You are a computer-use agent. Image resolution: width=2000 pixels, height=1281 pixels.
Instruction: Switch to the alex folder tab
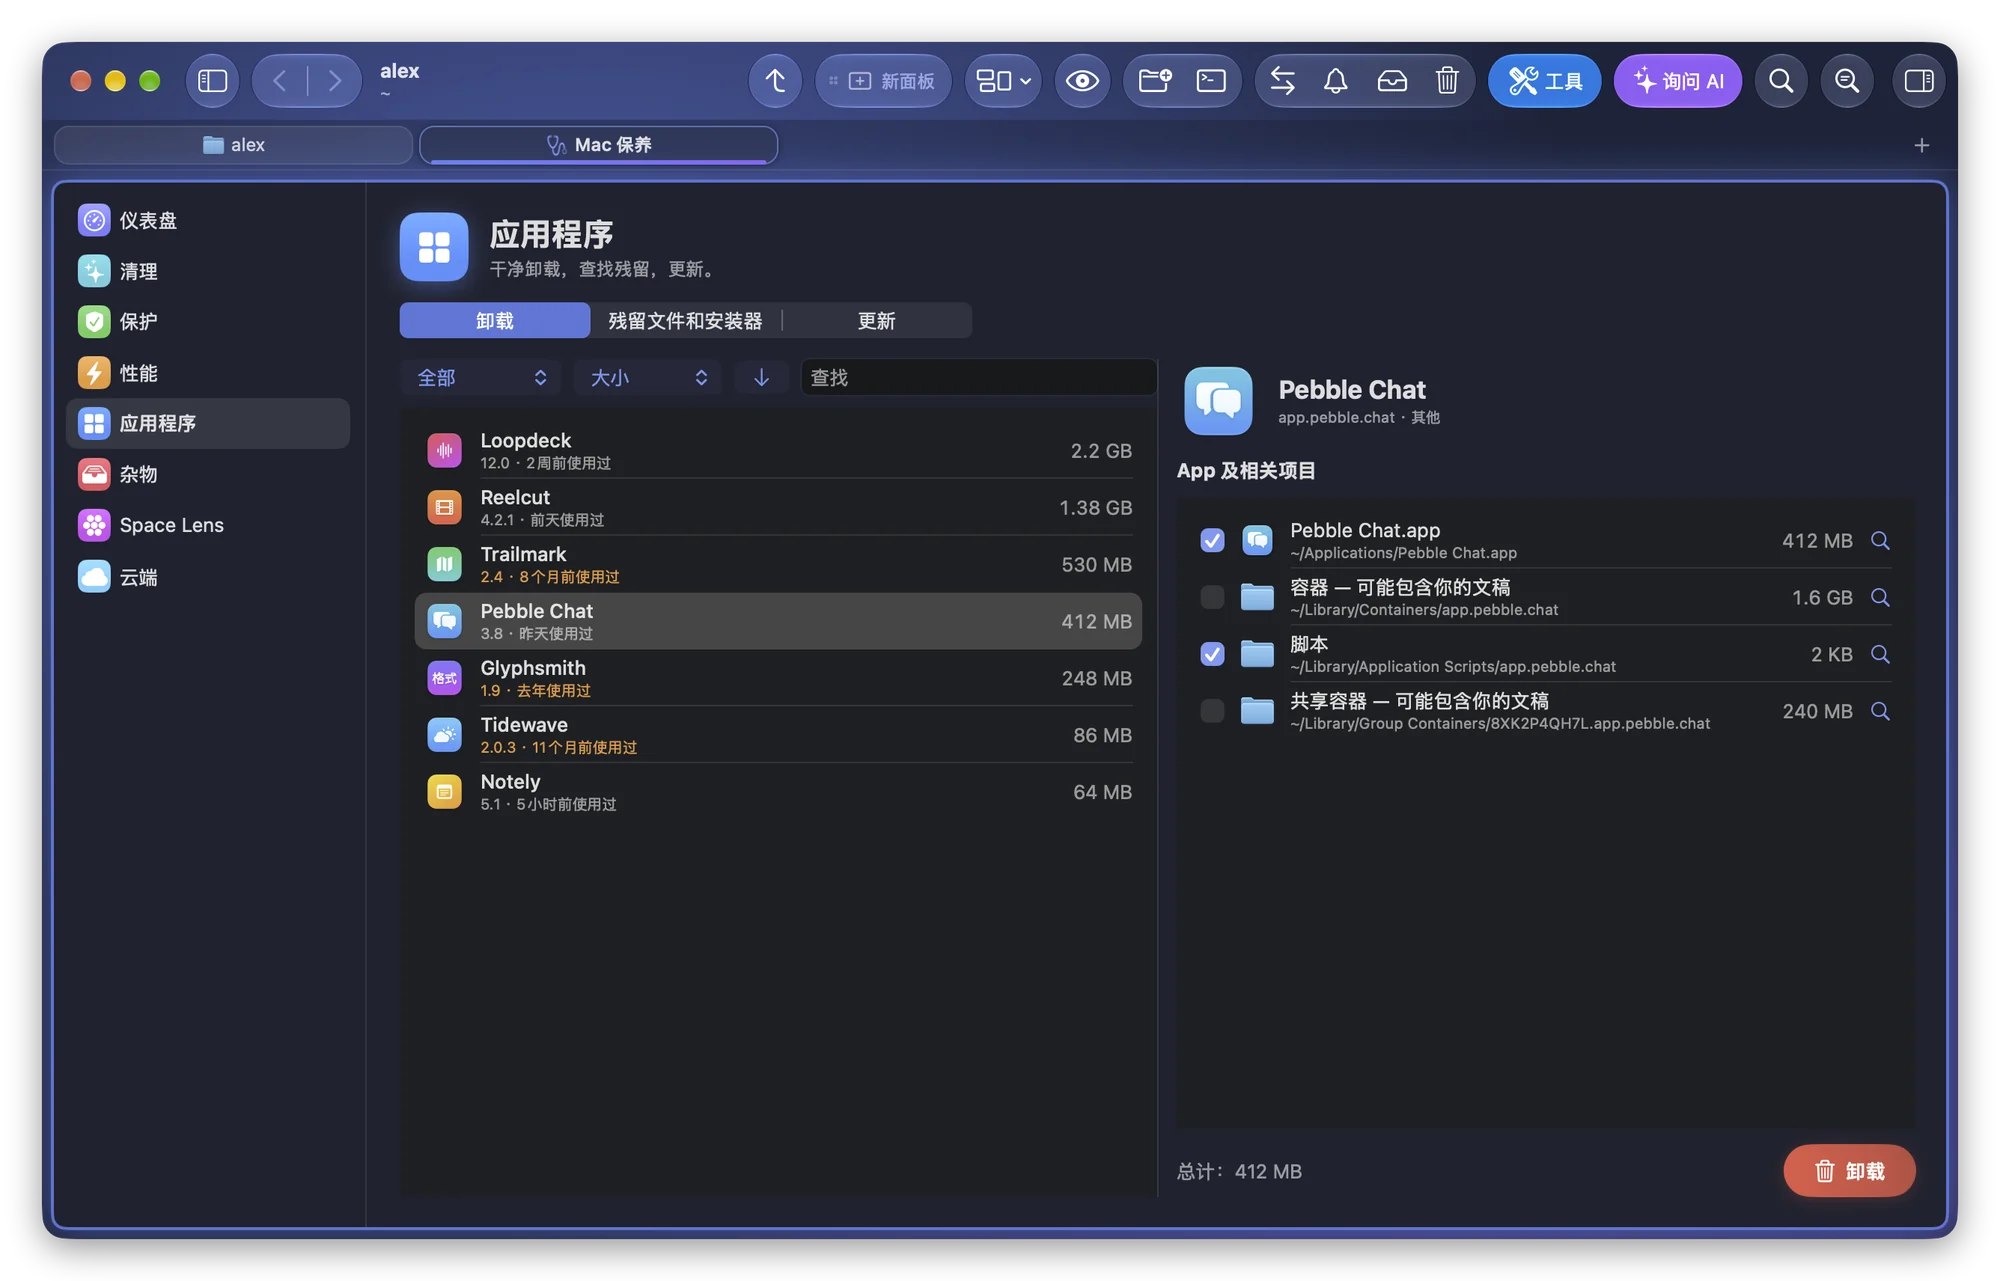[x=233, y=145]
